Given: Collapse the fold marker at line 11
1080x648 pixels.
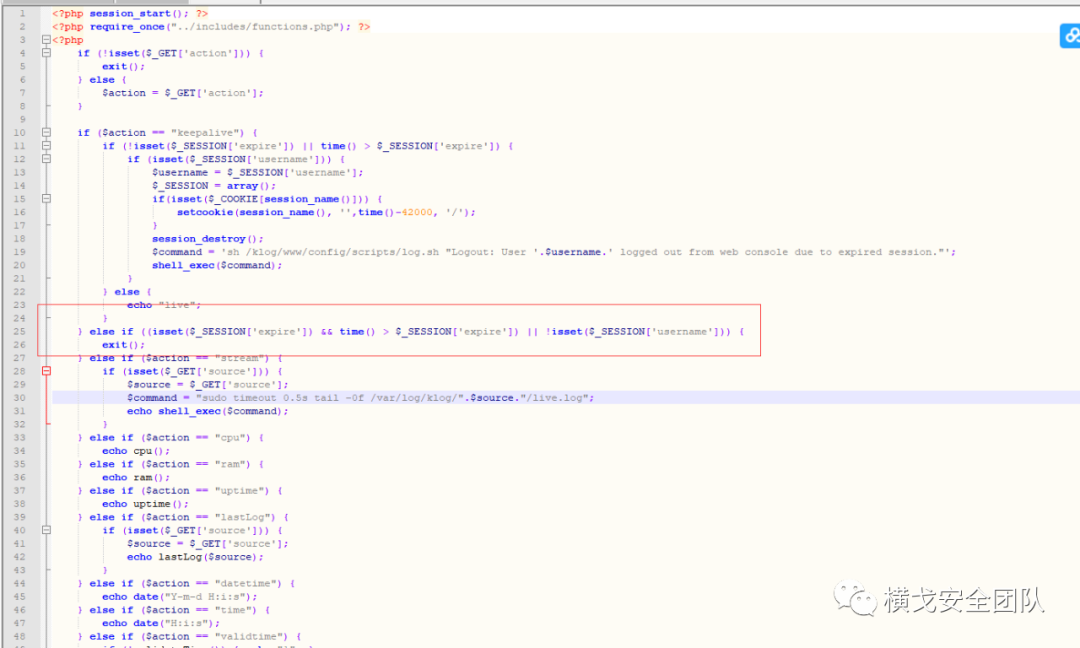Looking at the screenshot, I should (x=46, y=145).
